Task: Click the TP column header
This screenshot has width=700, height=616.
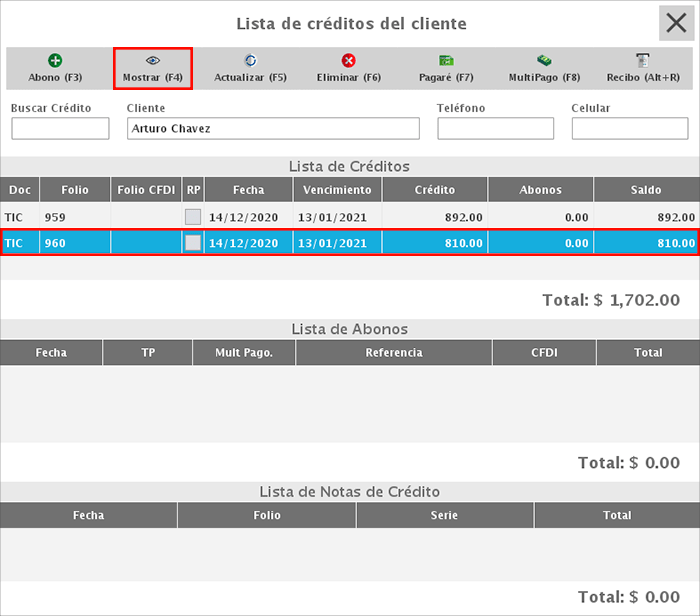Action: [x=148, y=353]
